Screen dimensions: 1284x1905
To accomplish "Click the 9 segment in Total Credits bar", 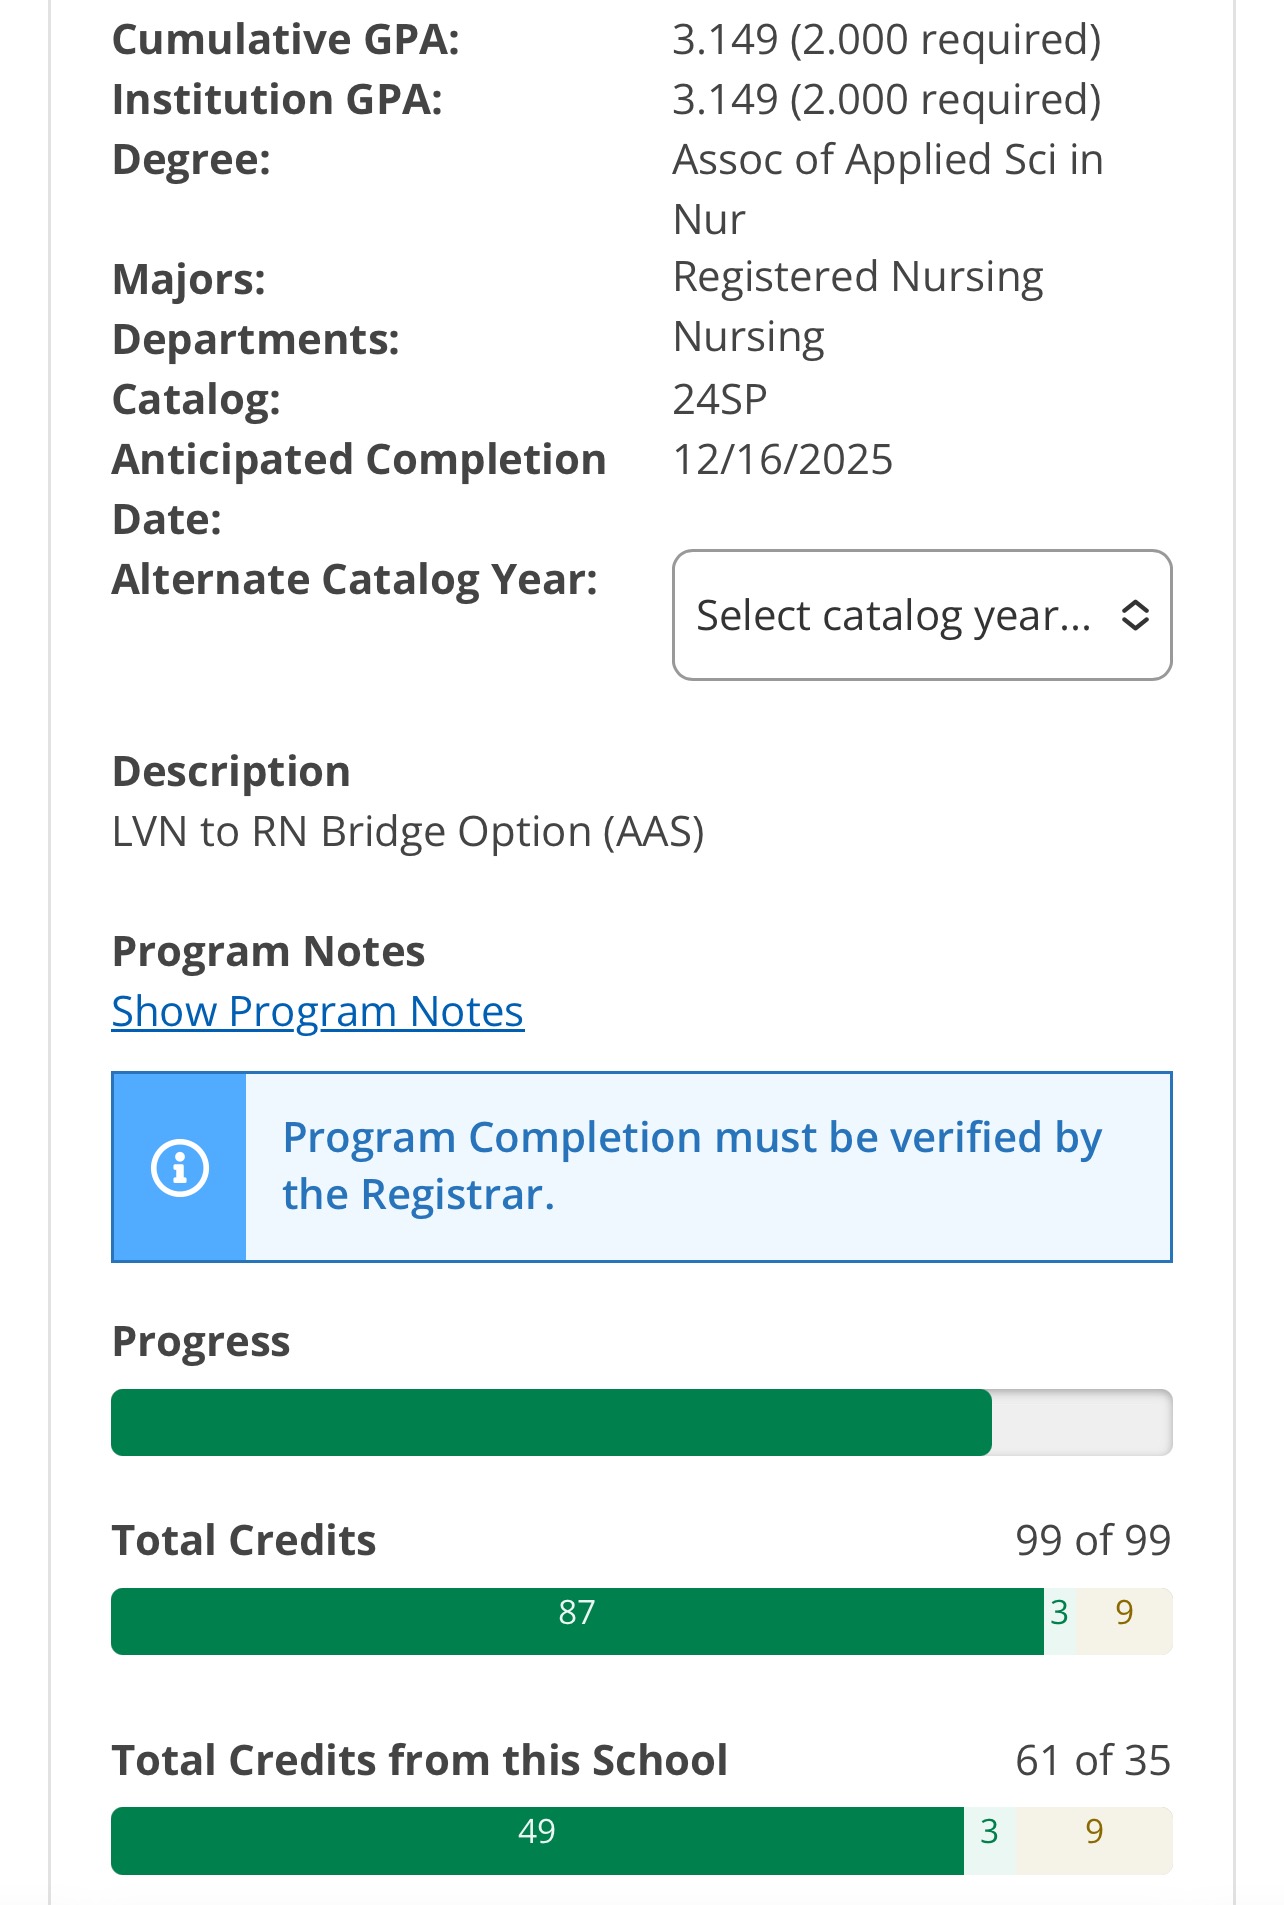I will coord(1124,1621).
